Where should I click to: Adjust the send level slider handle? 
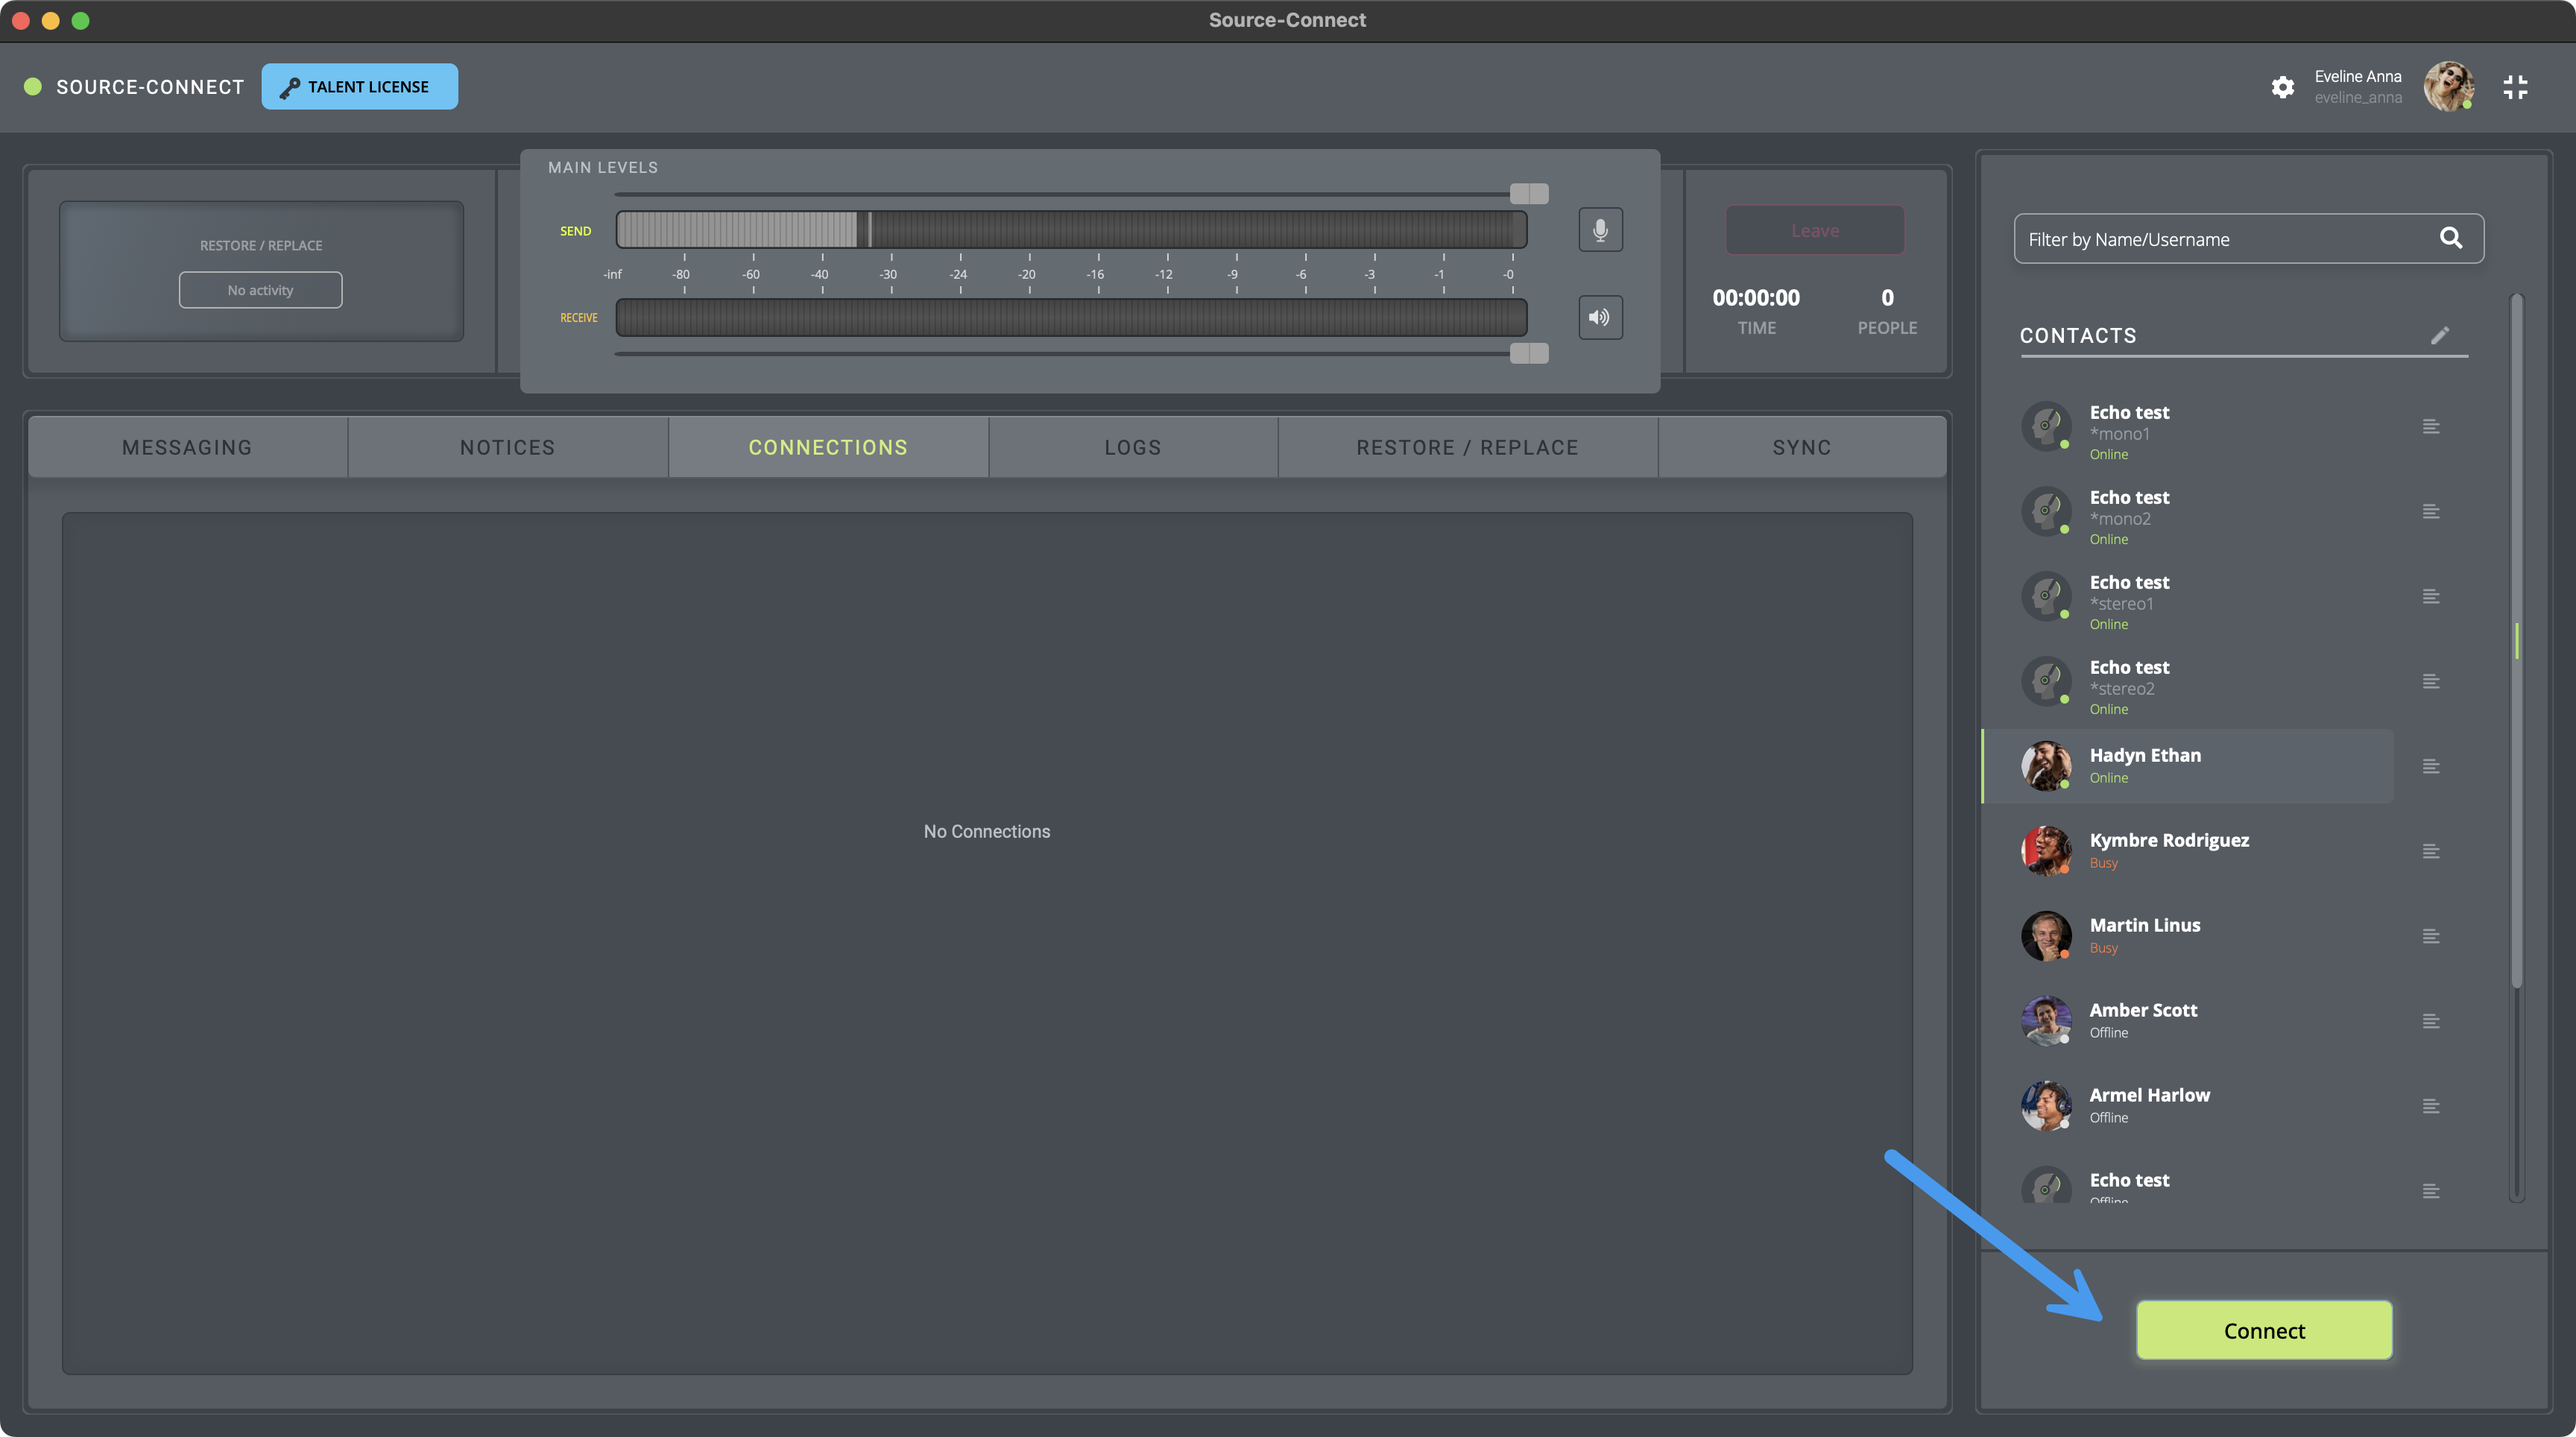1528,193
